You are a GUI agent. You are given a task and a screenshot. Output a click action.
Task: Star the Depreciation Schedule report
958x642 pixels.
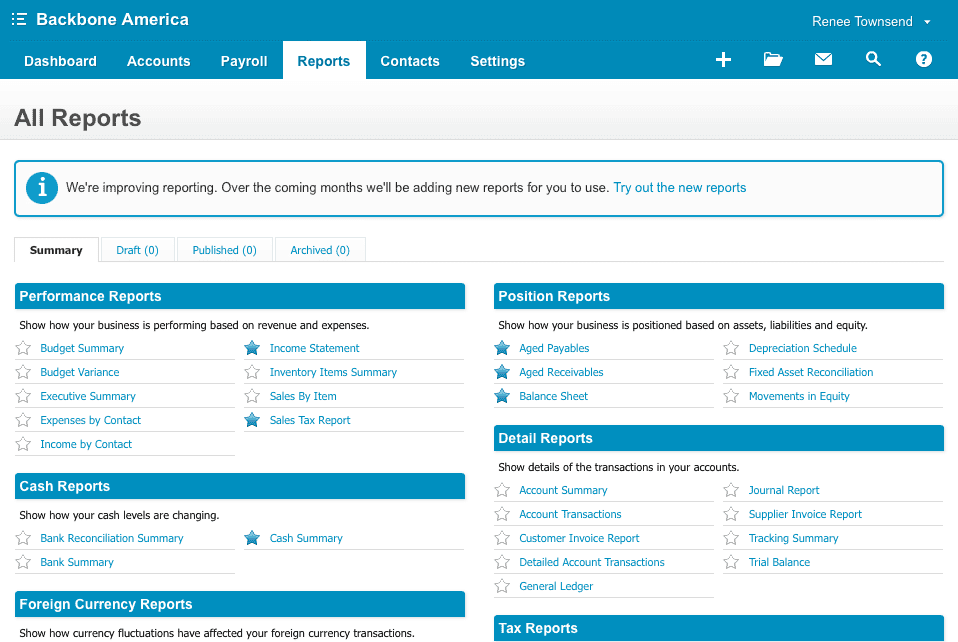point(731,348)
